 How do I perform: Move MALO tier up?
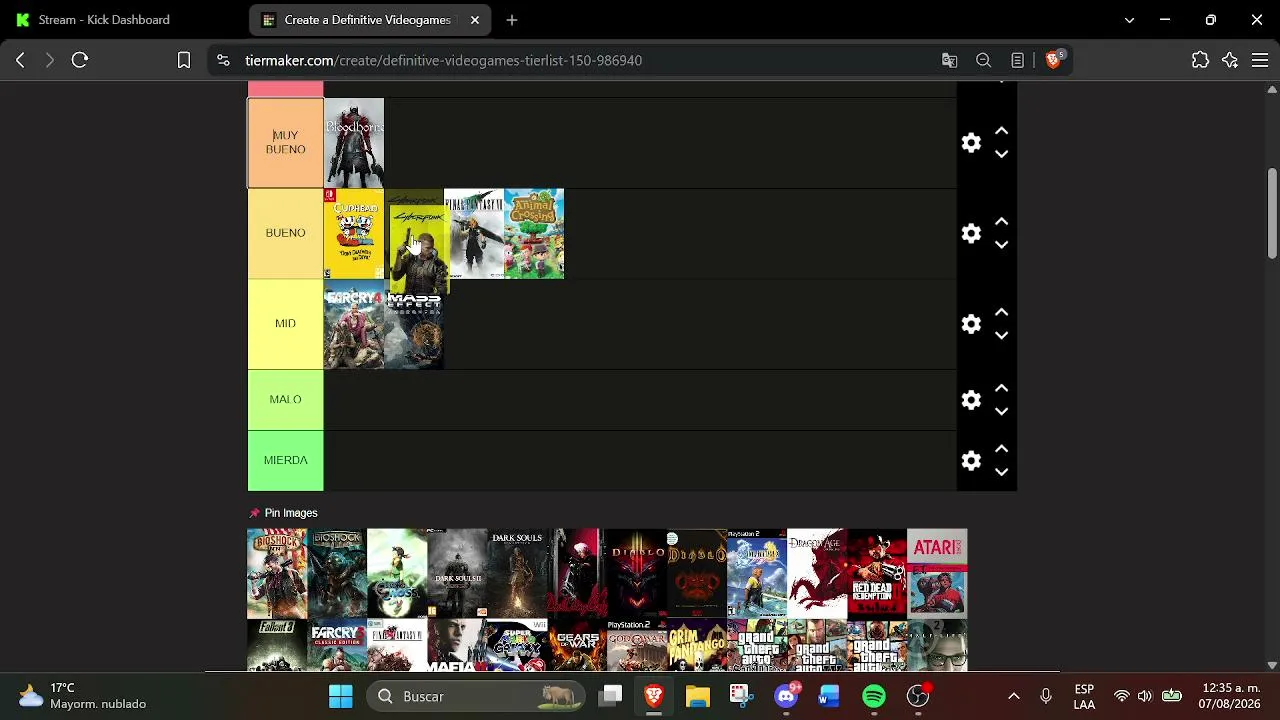1001,388
